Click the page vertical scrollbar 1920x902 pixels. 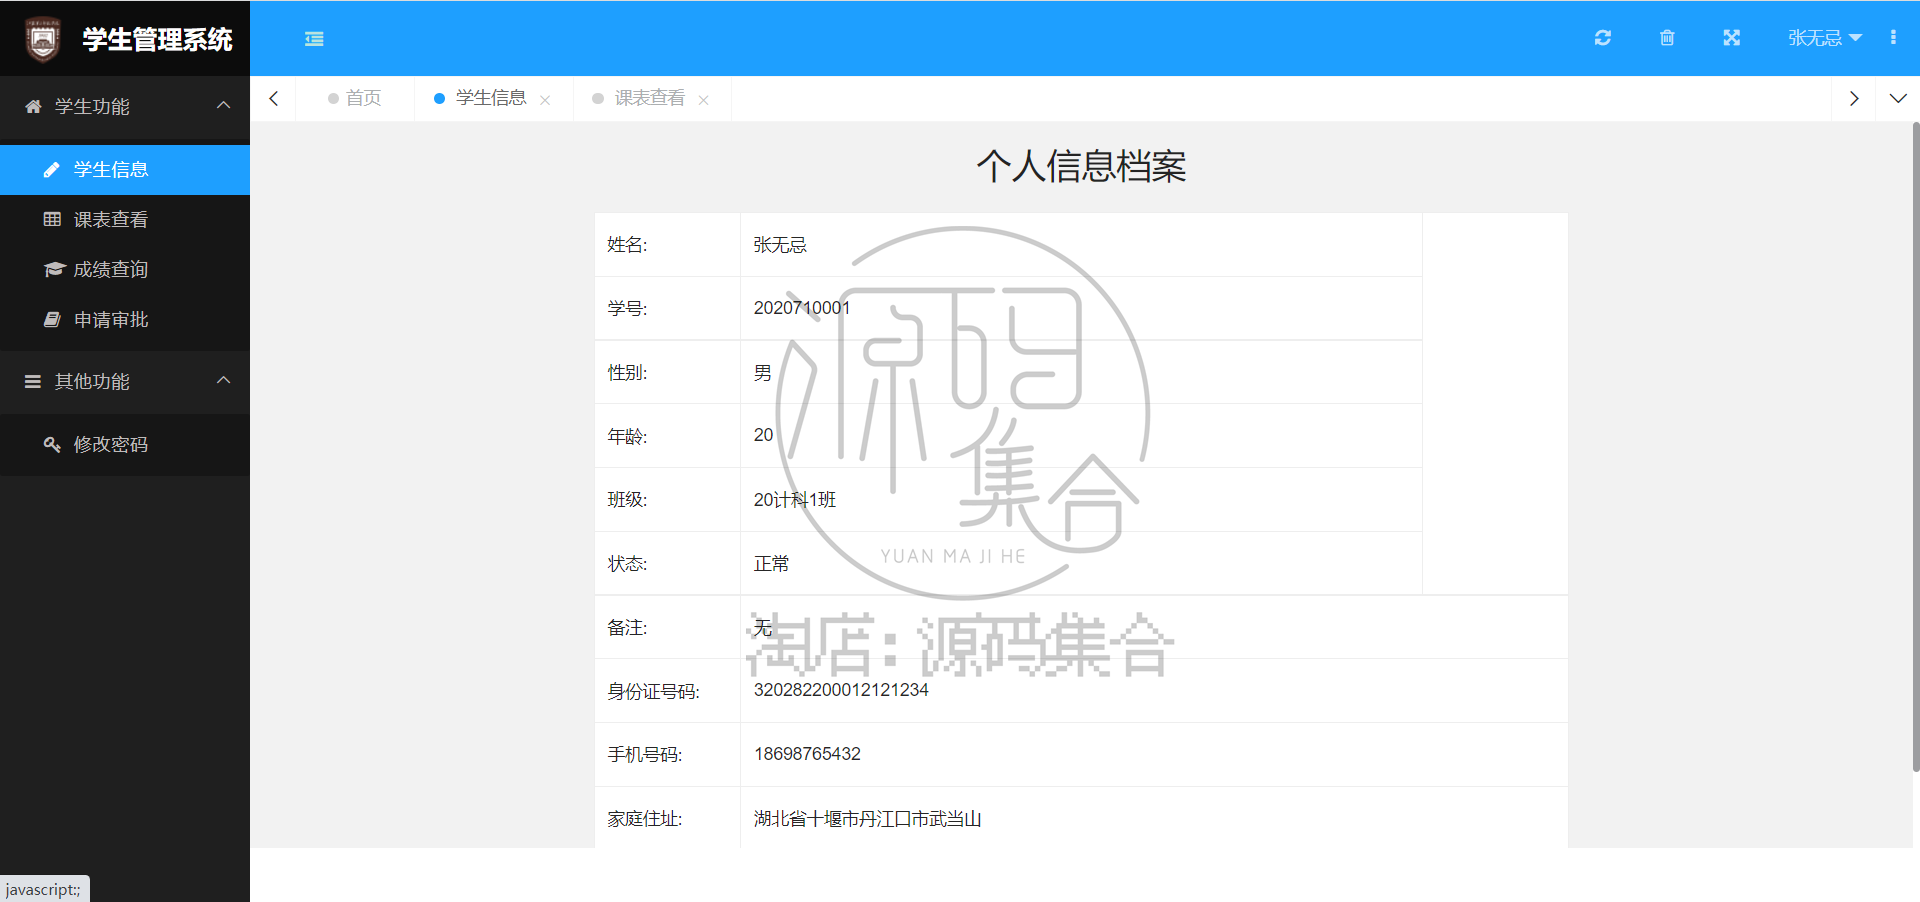pos(1915,447)
